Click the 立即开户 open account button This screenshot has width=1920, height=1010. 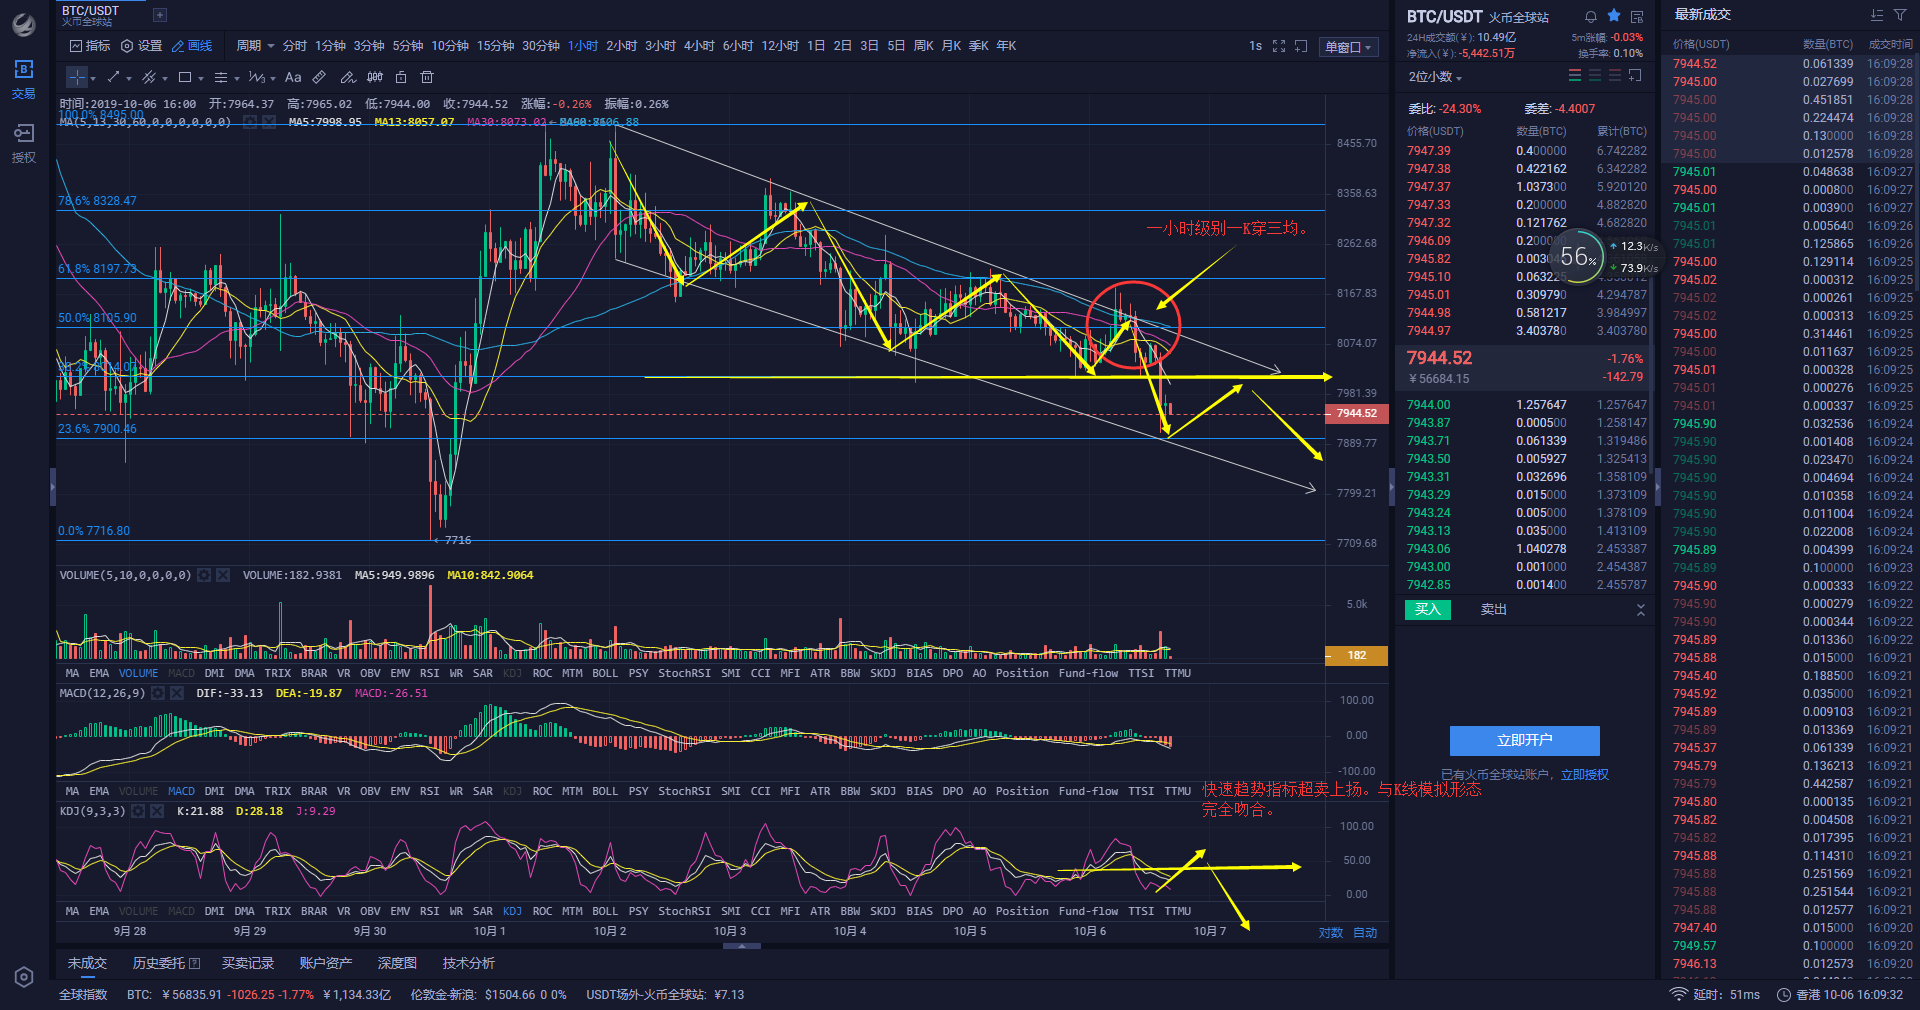[1524, 741]
